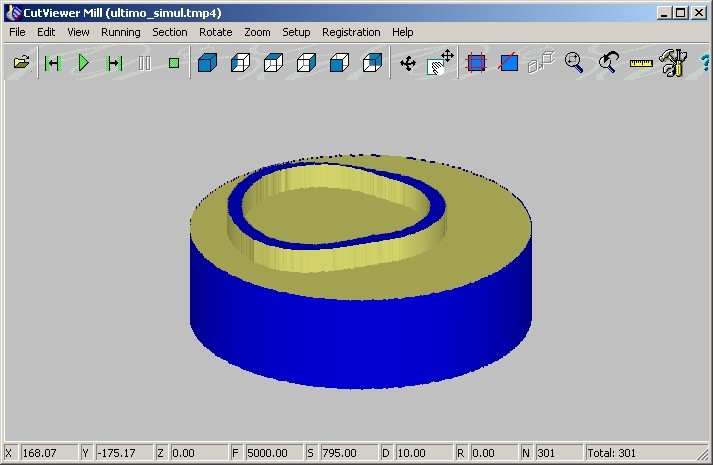713x465 pixels.
Task: Open the Section menu
Action: (x=170, y=32)
